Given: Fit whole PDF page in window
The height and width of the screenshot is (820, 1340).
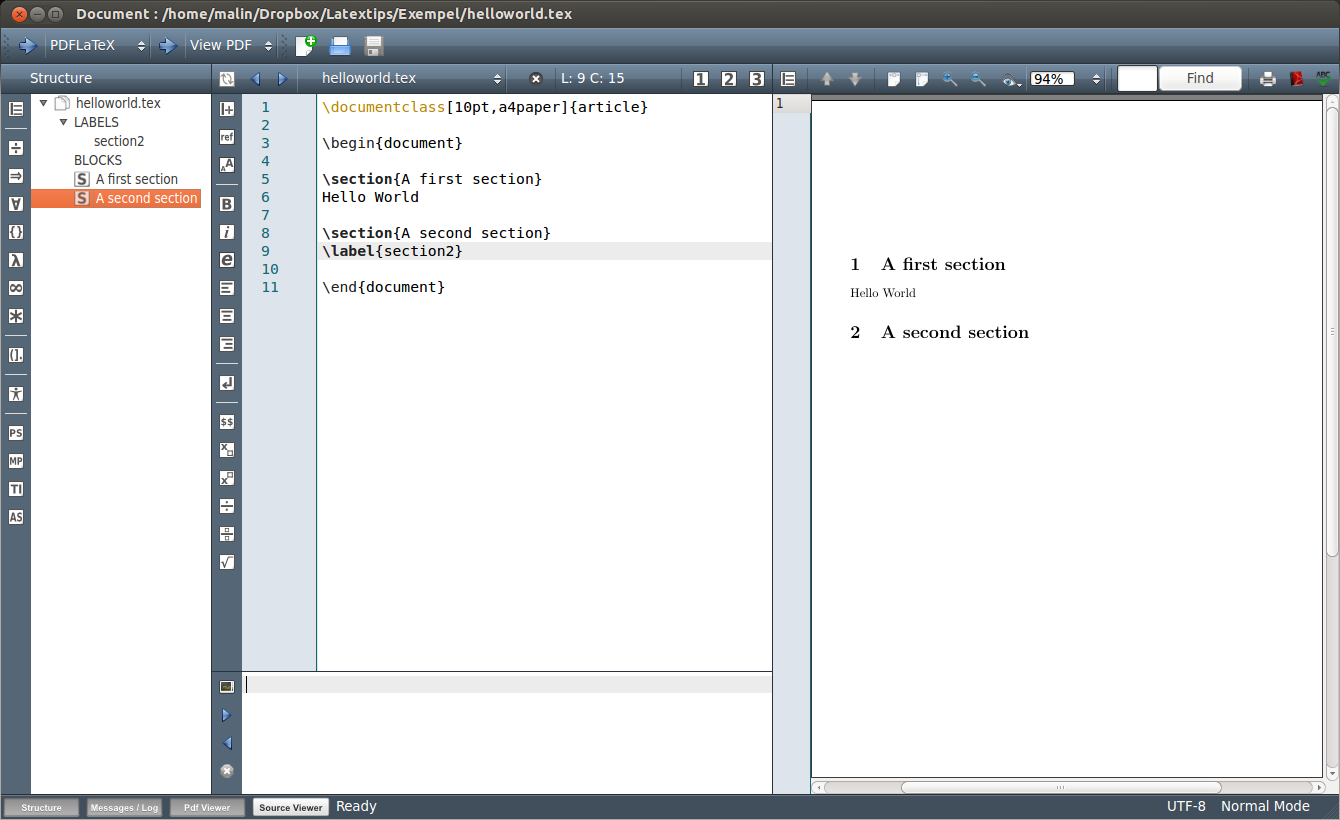Looking at the screenshot, I should pos(922,79).
